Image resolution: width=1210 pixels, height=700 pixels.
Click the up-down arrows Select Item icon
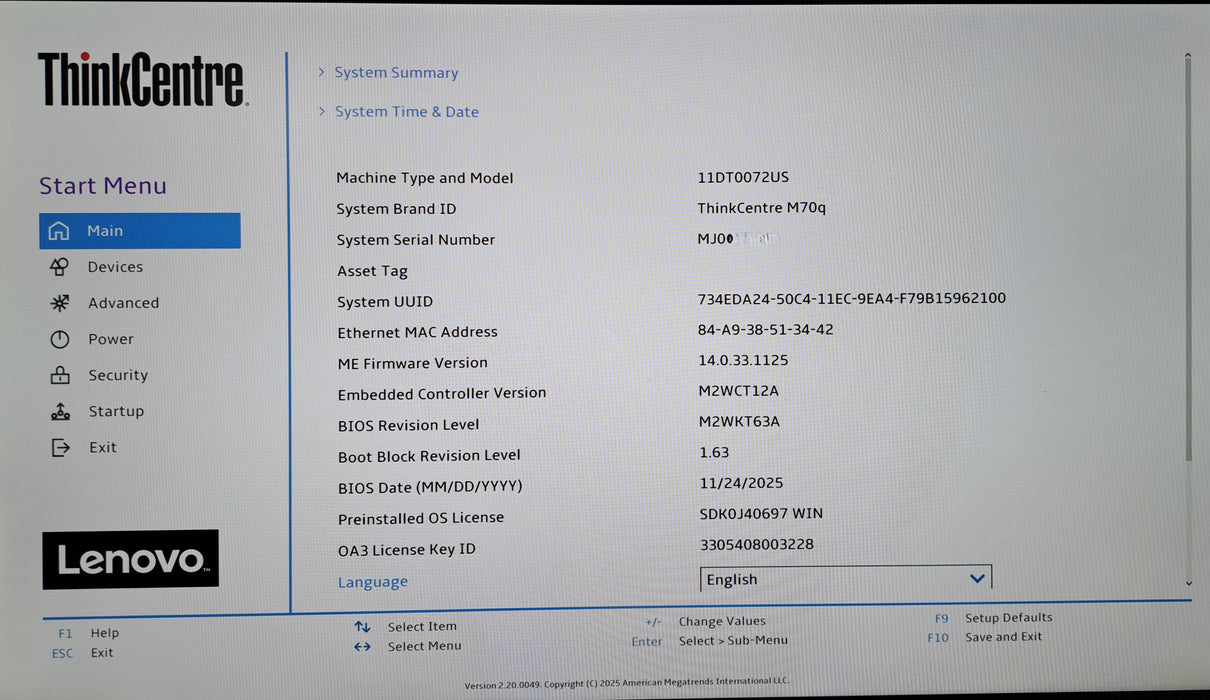(362, 627)
